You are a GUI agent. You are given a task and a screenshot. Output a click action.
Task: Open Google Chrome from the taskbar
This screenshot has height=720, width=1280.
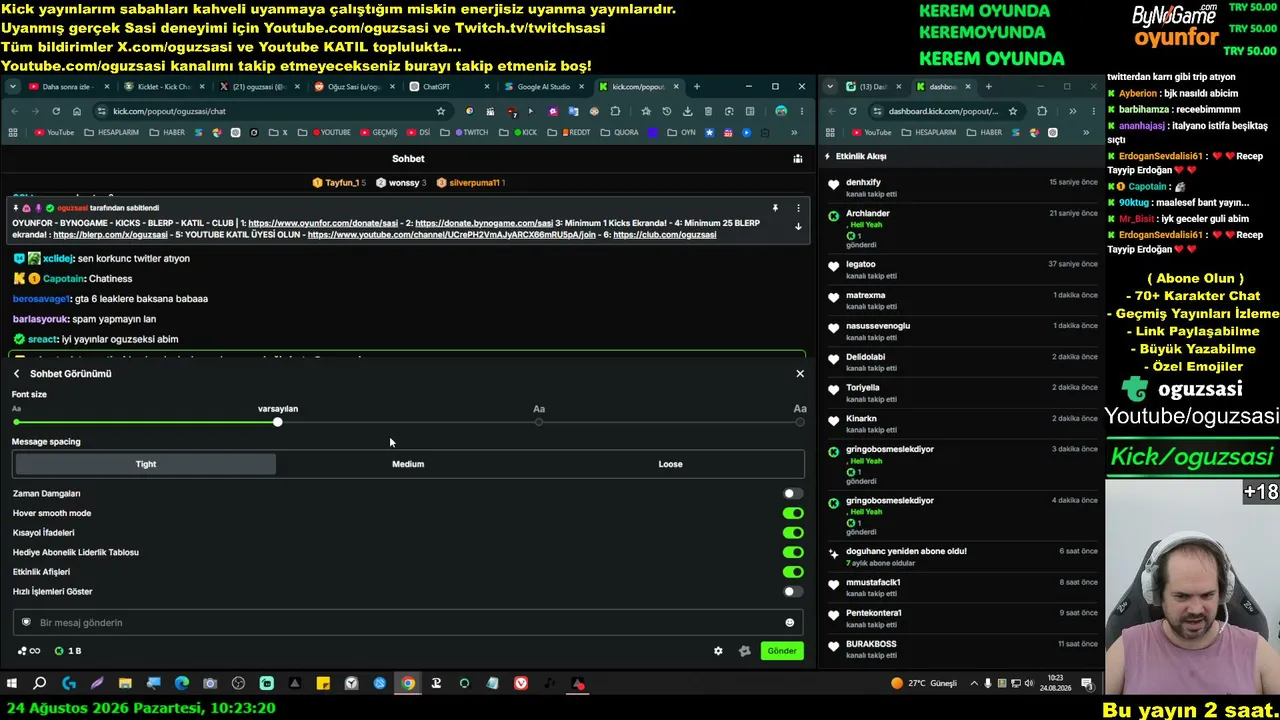[x=408, y=684]
